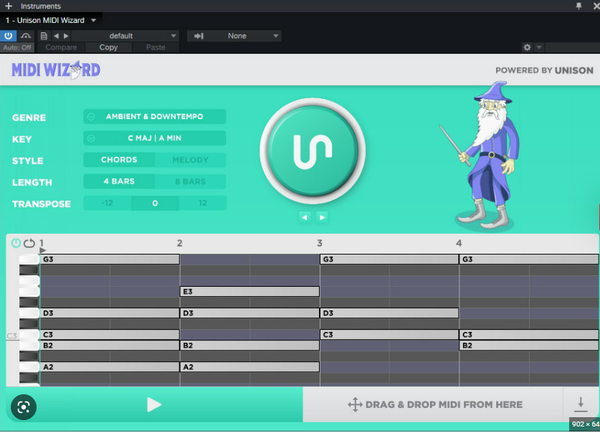Click the big Unison generate button

point(313,151)
